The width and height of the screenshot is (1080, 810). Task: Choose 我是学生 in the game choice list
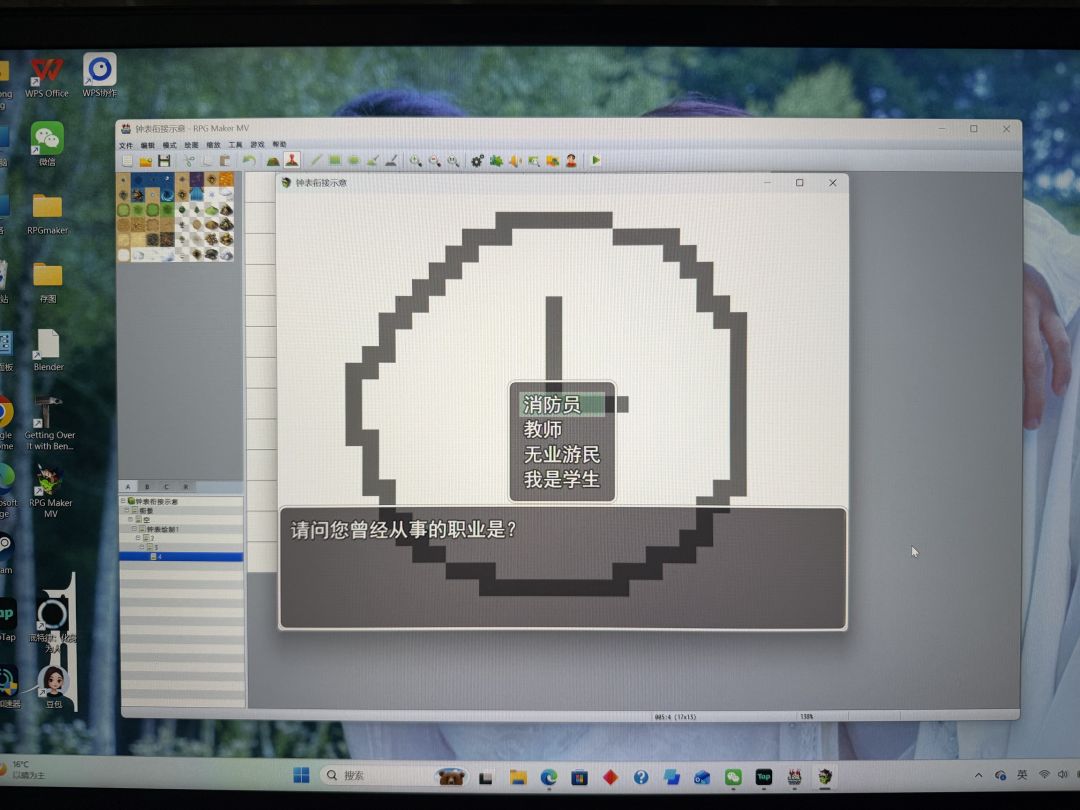pos(562,479)
